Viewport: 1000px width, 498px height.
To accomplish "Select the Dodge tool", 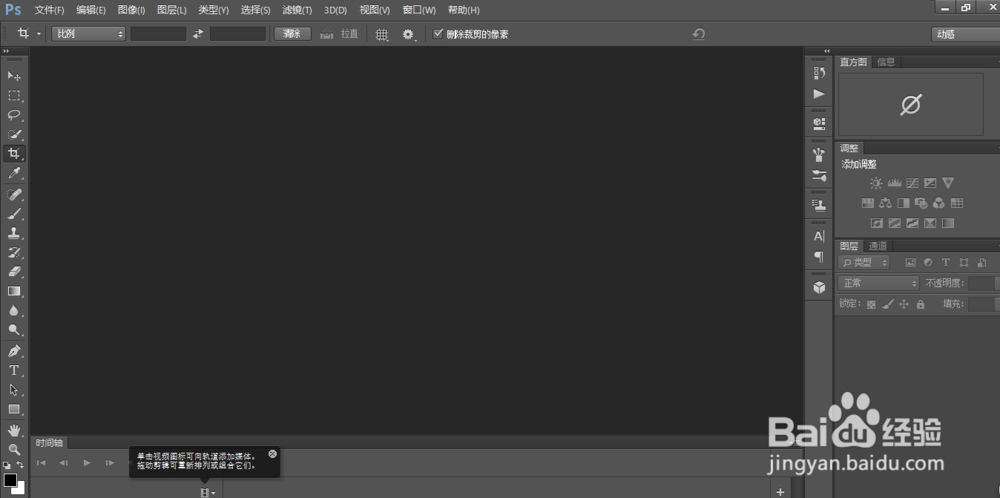I will coord(14,330).
